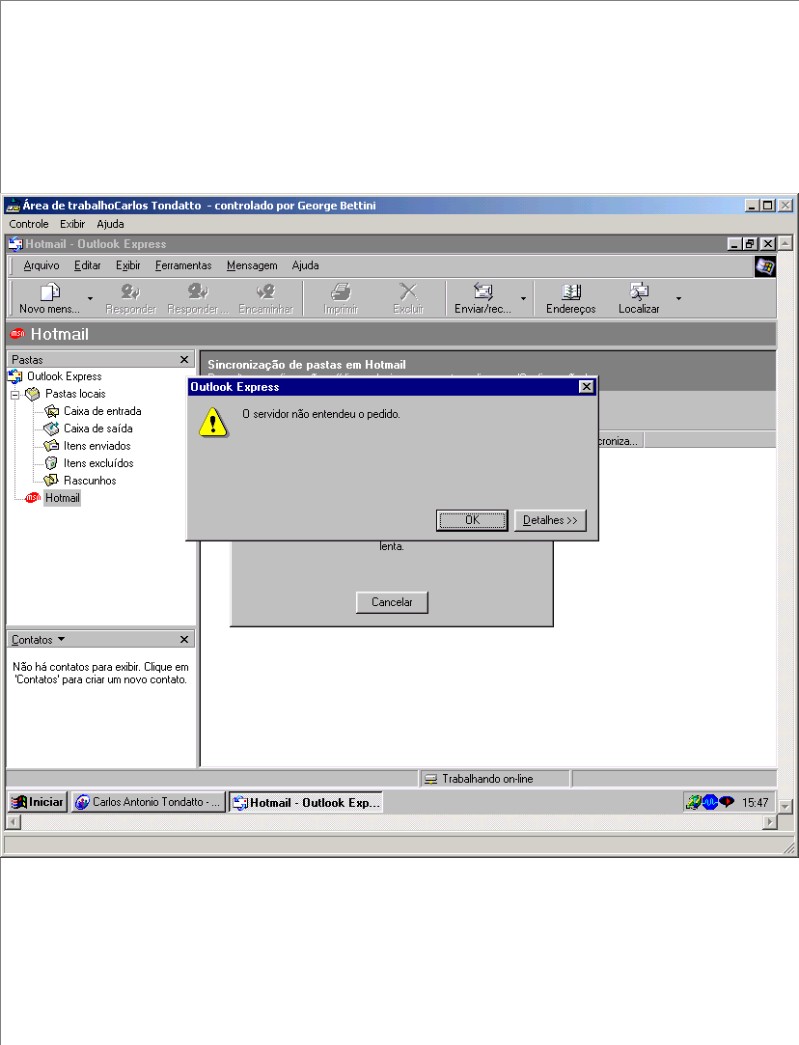The width and height of the screenshot is (799, 1045).
Task: Click the Excluir toolbar icon
Action: [408, 298]
